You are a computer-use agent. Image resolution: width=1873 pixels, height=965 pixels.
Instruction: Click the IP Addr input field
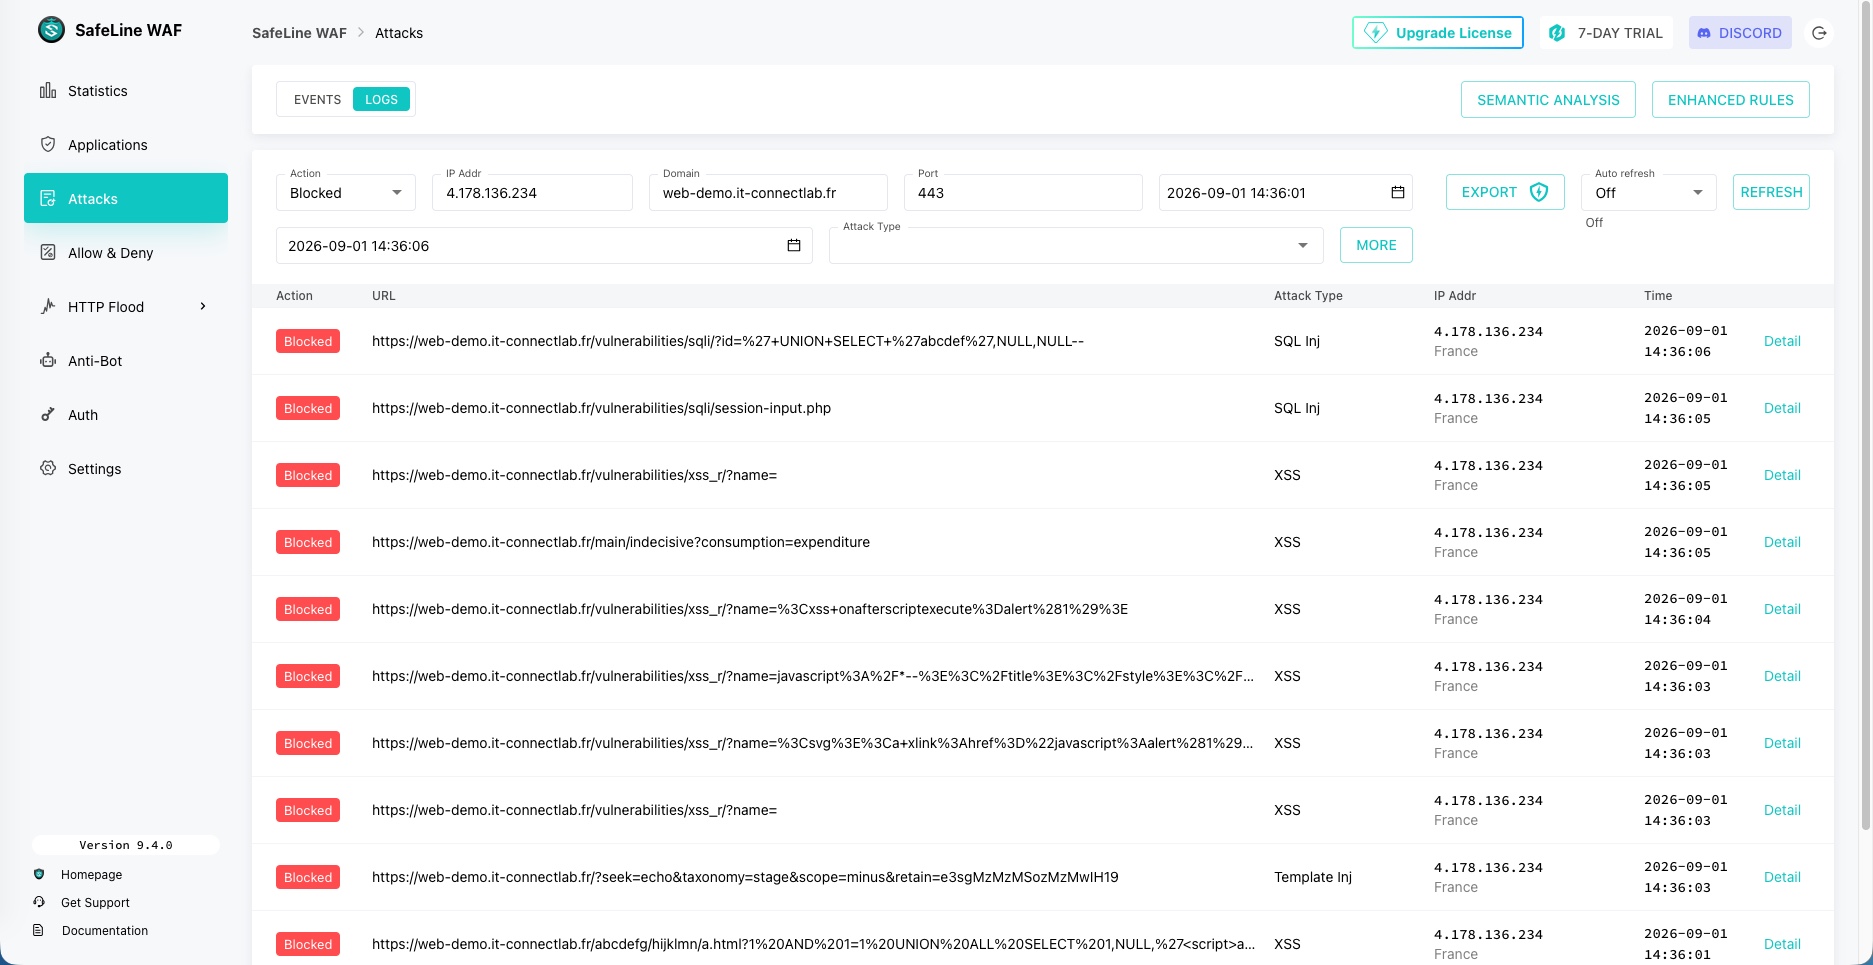tap(532, 193)
